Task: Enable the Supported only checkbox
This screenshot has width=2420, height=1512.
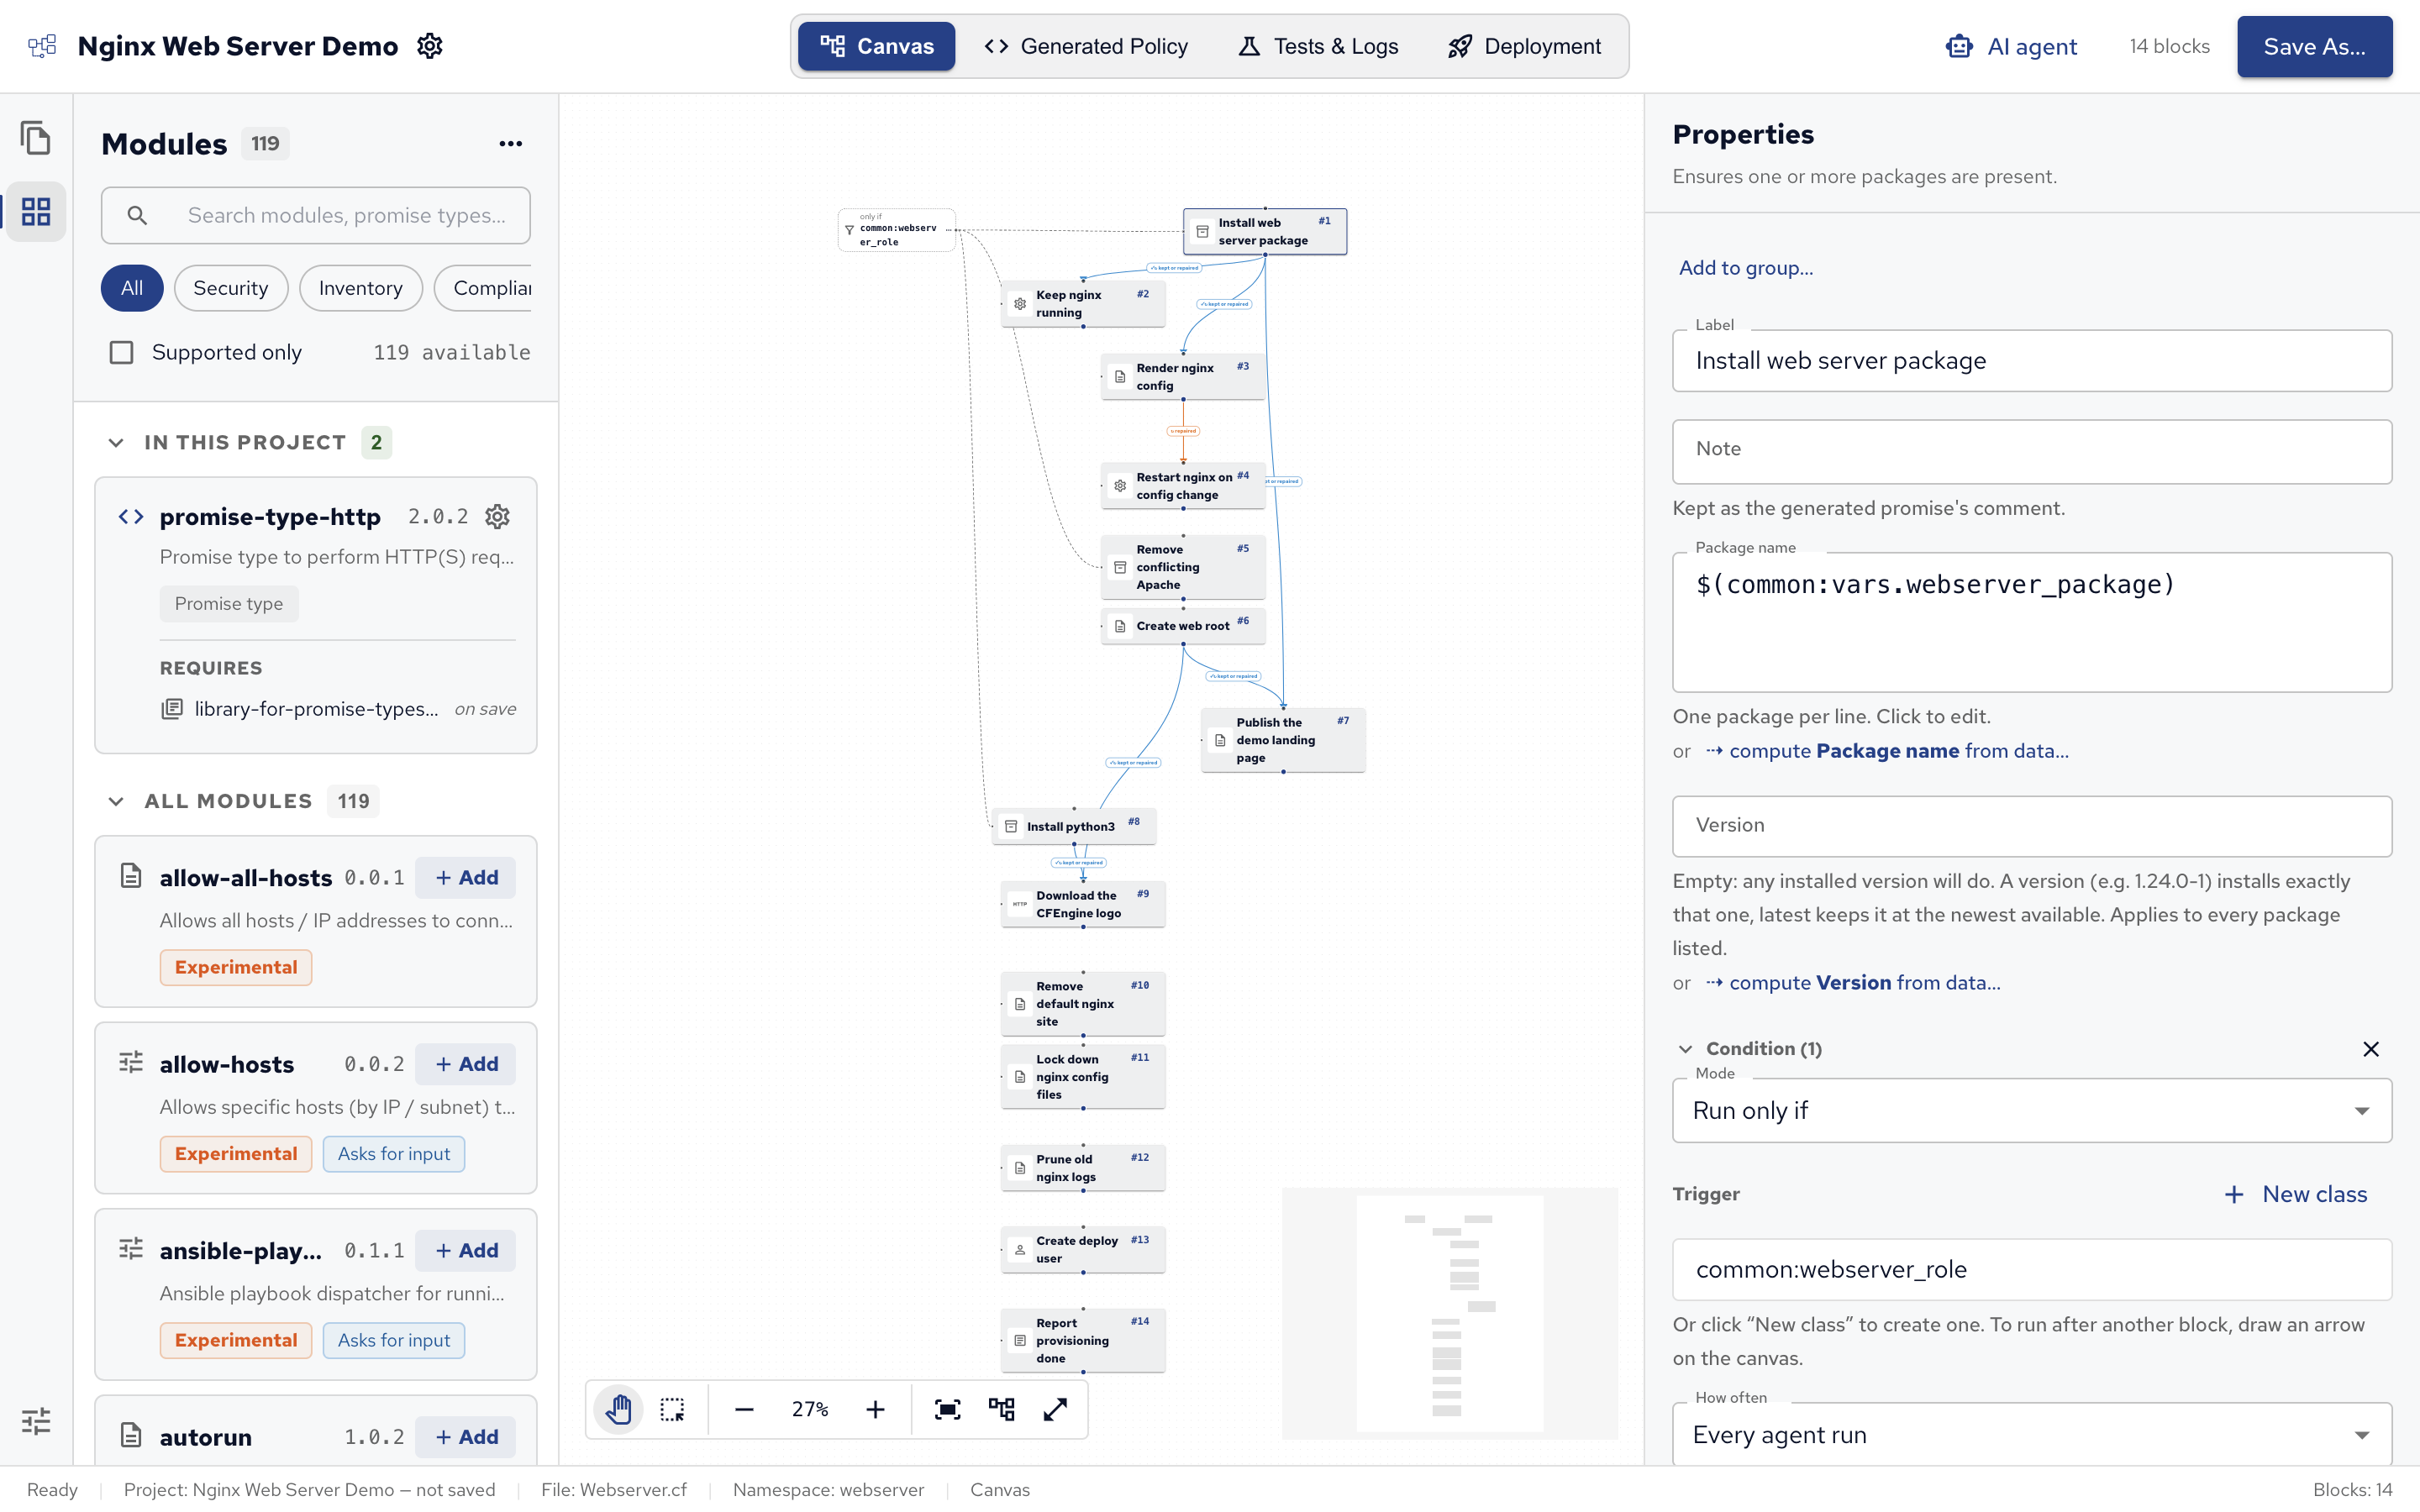Action: [121, 352]
